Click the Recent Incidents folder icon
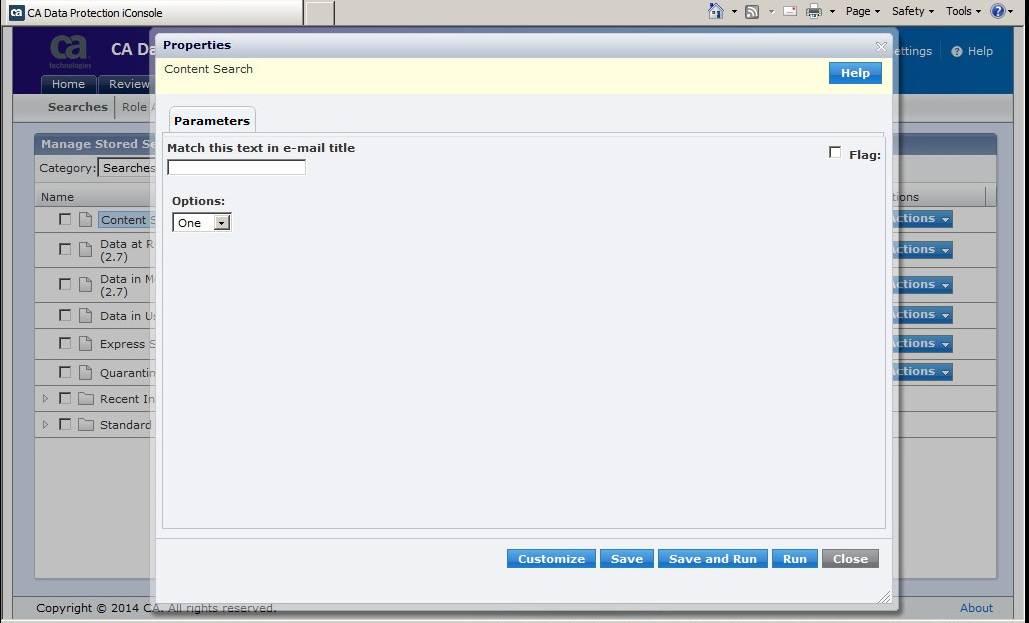 click(x=85, y=398)
